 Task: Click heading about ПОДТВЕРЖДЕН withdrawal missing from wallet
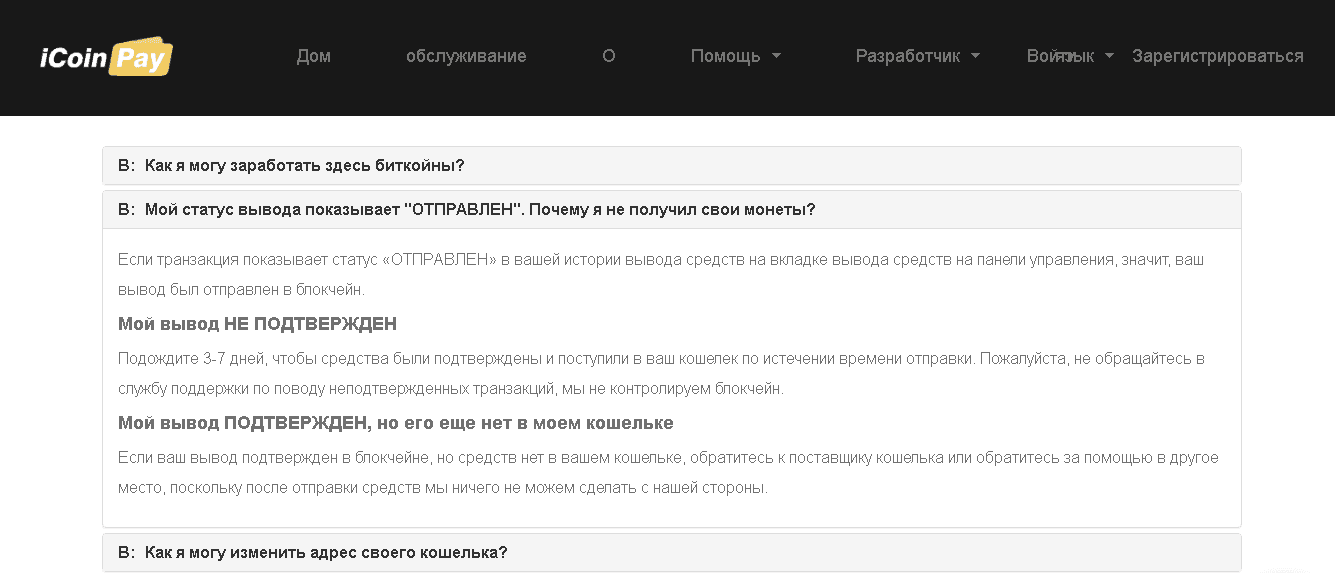395,423
